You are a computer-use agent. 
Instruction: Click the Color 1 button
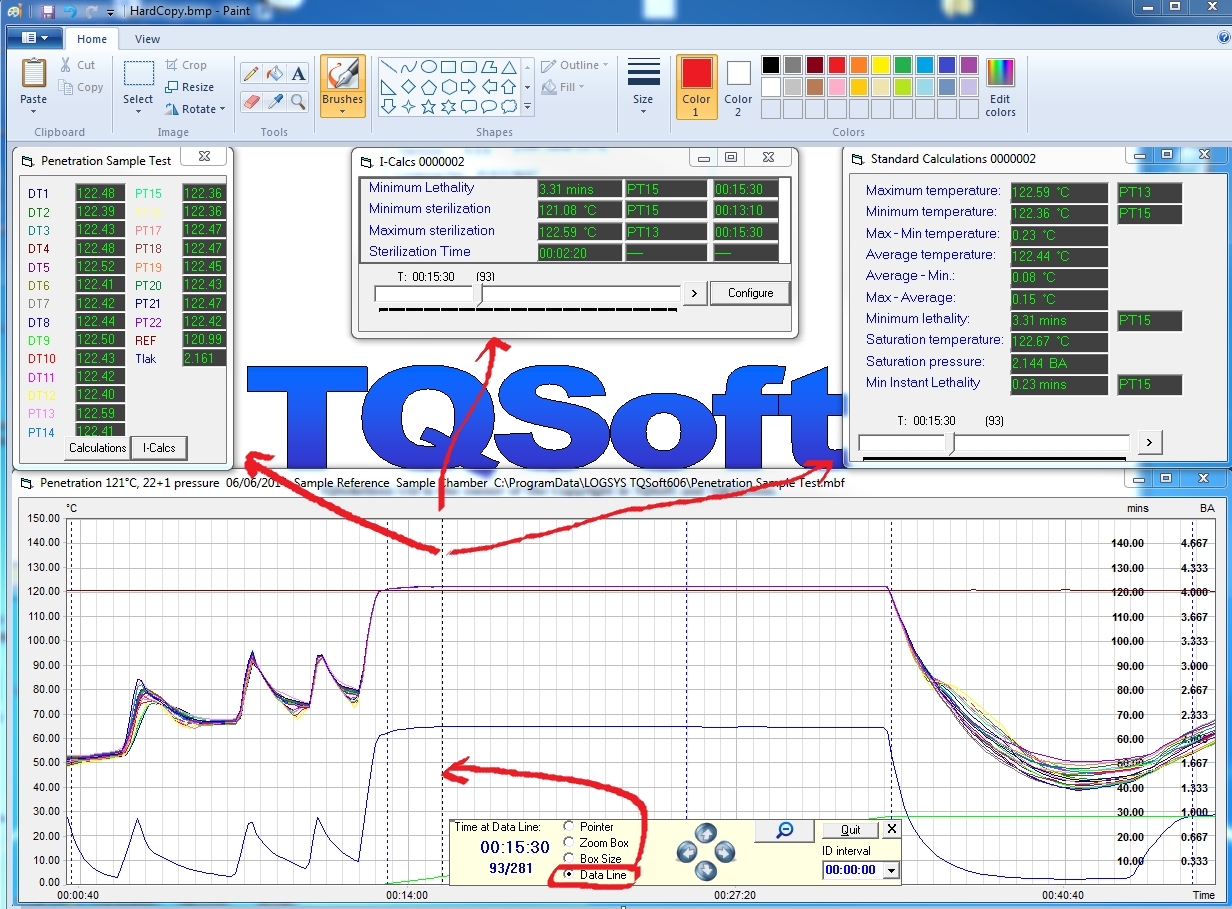click(x=697, y=87)
